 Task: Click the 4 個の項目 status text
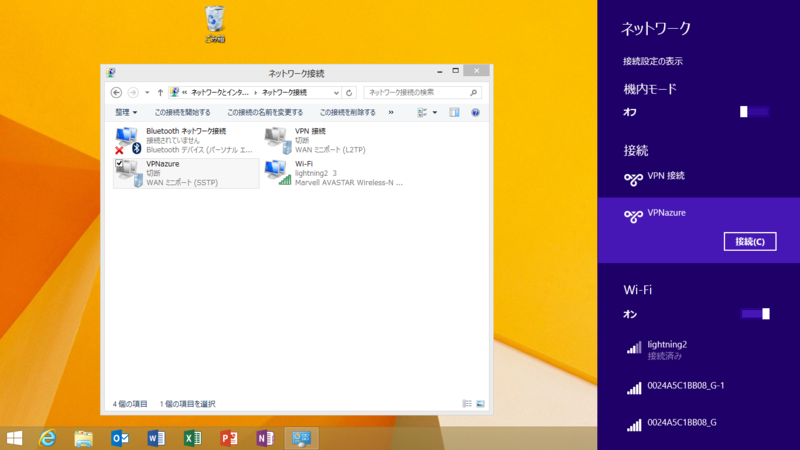click(130, 404)
